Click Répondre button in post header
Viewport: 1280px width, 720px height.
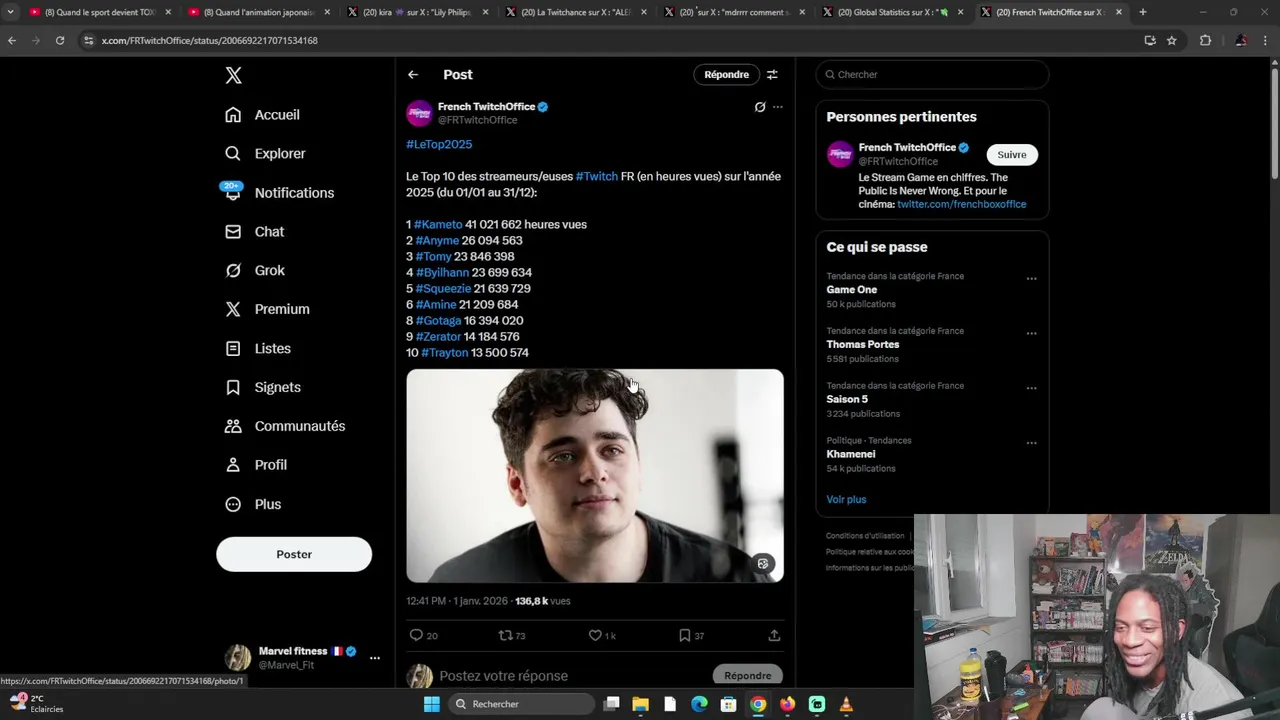coord(726,75)
